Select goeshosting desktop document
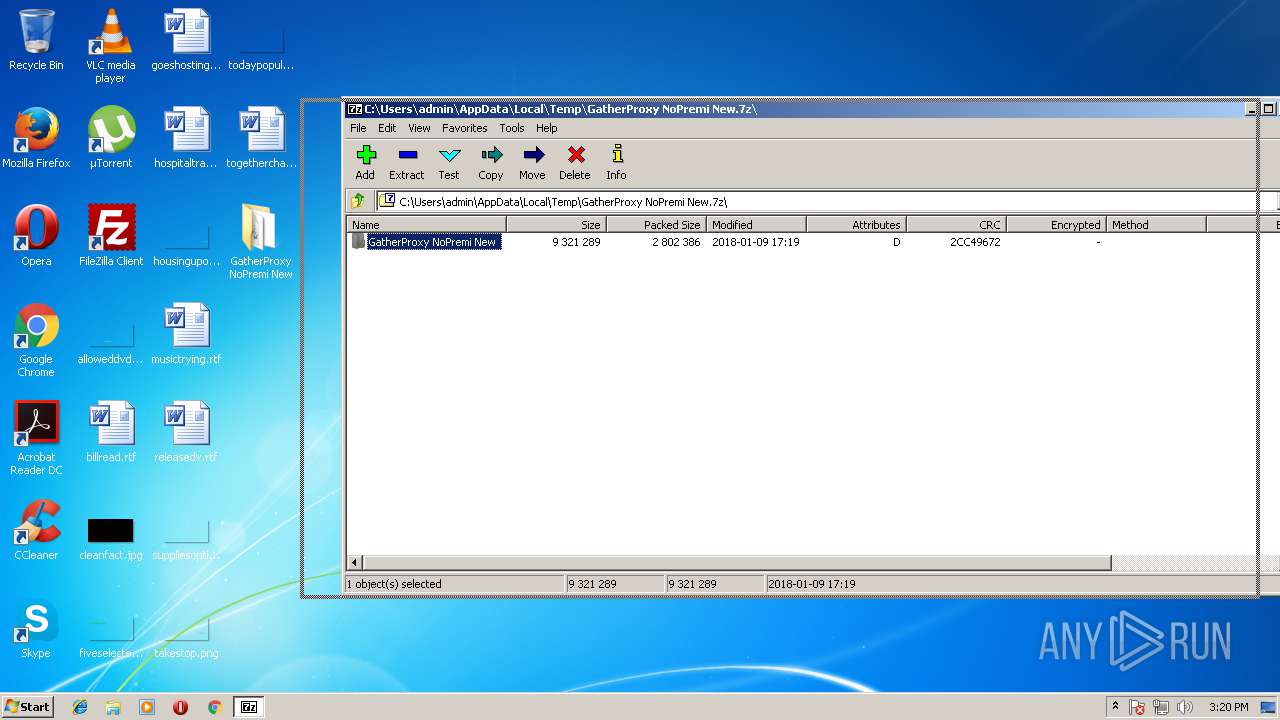Image resolution: width=1280 pixels, height=720 pixels. (186, 40)
